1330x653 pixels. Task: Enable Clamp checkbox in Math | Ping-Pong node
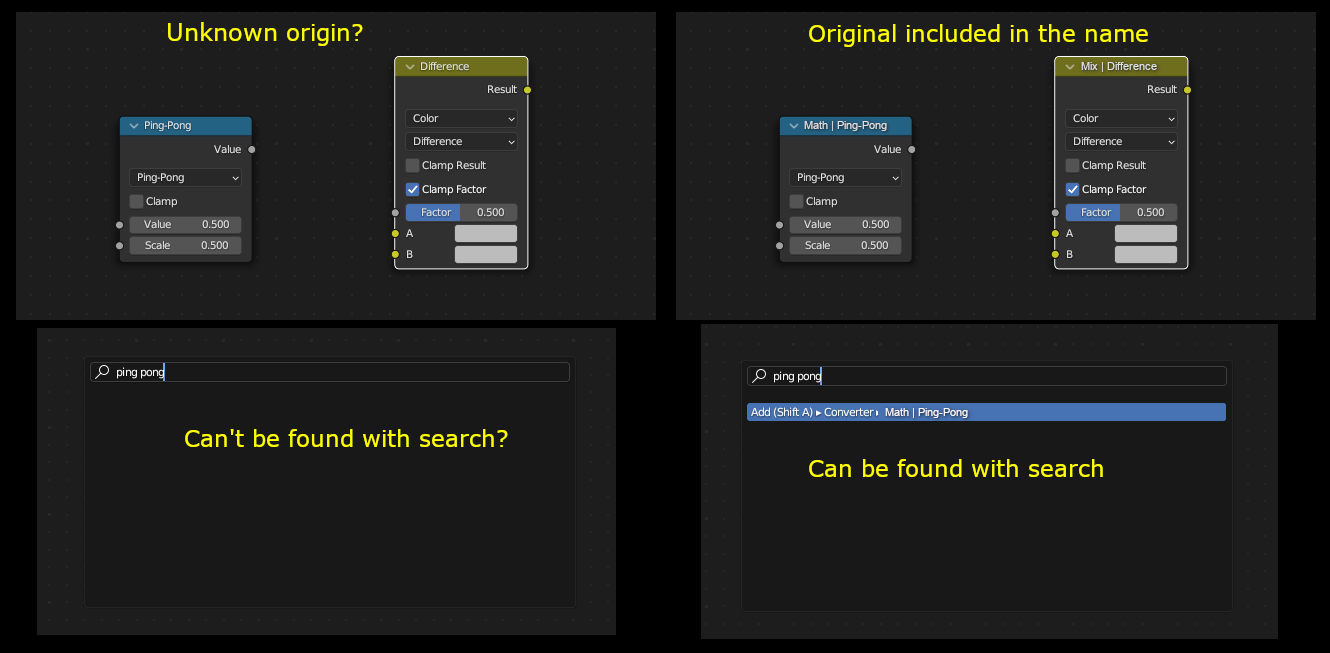(796, 201)
